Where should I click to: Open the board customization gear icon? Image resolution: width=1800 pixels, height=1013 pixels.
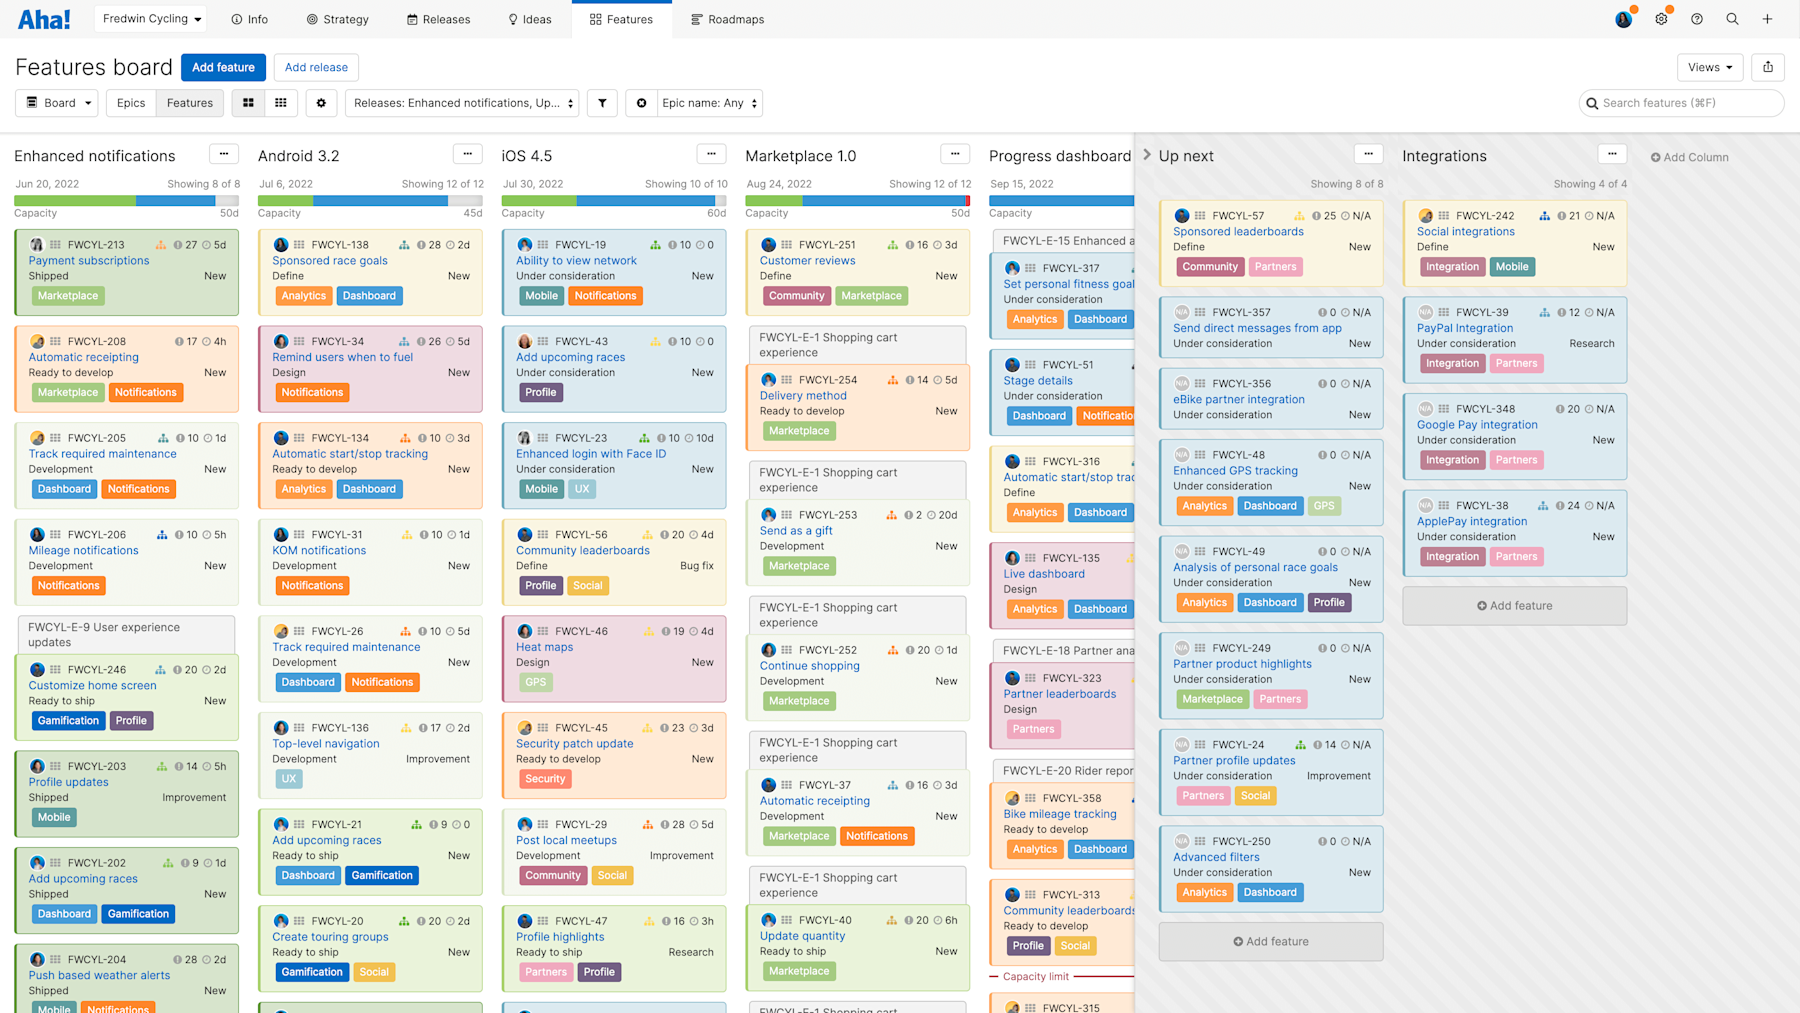pos(321,103)
